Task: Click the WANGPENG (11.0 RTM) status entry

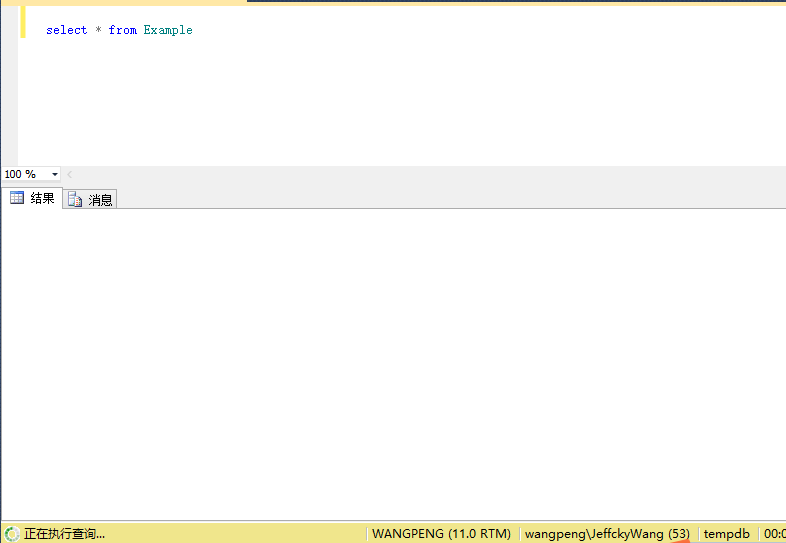Action: click(x=441, y=534)
